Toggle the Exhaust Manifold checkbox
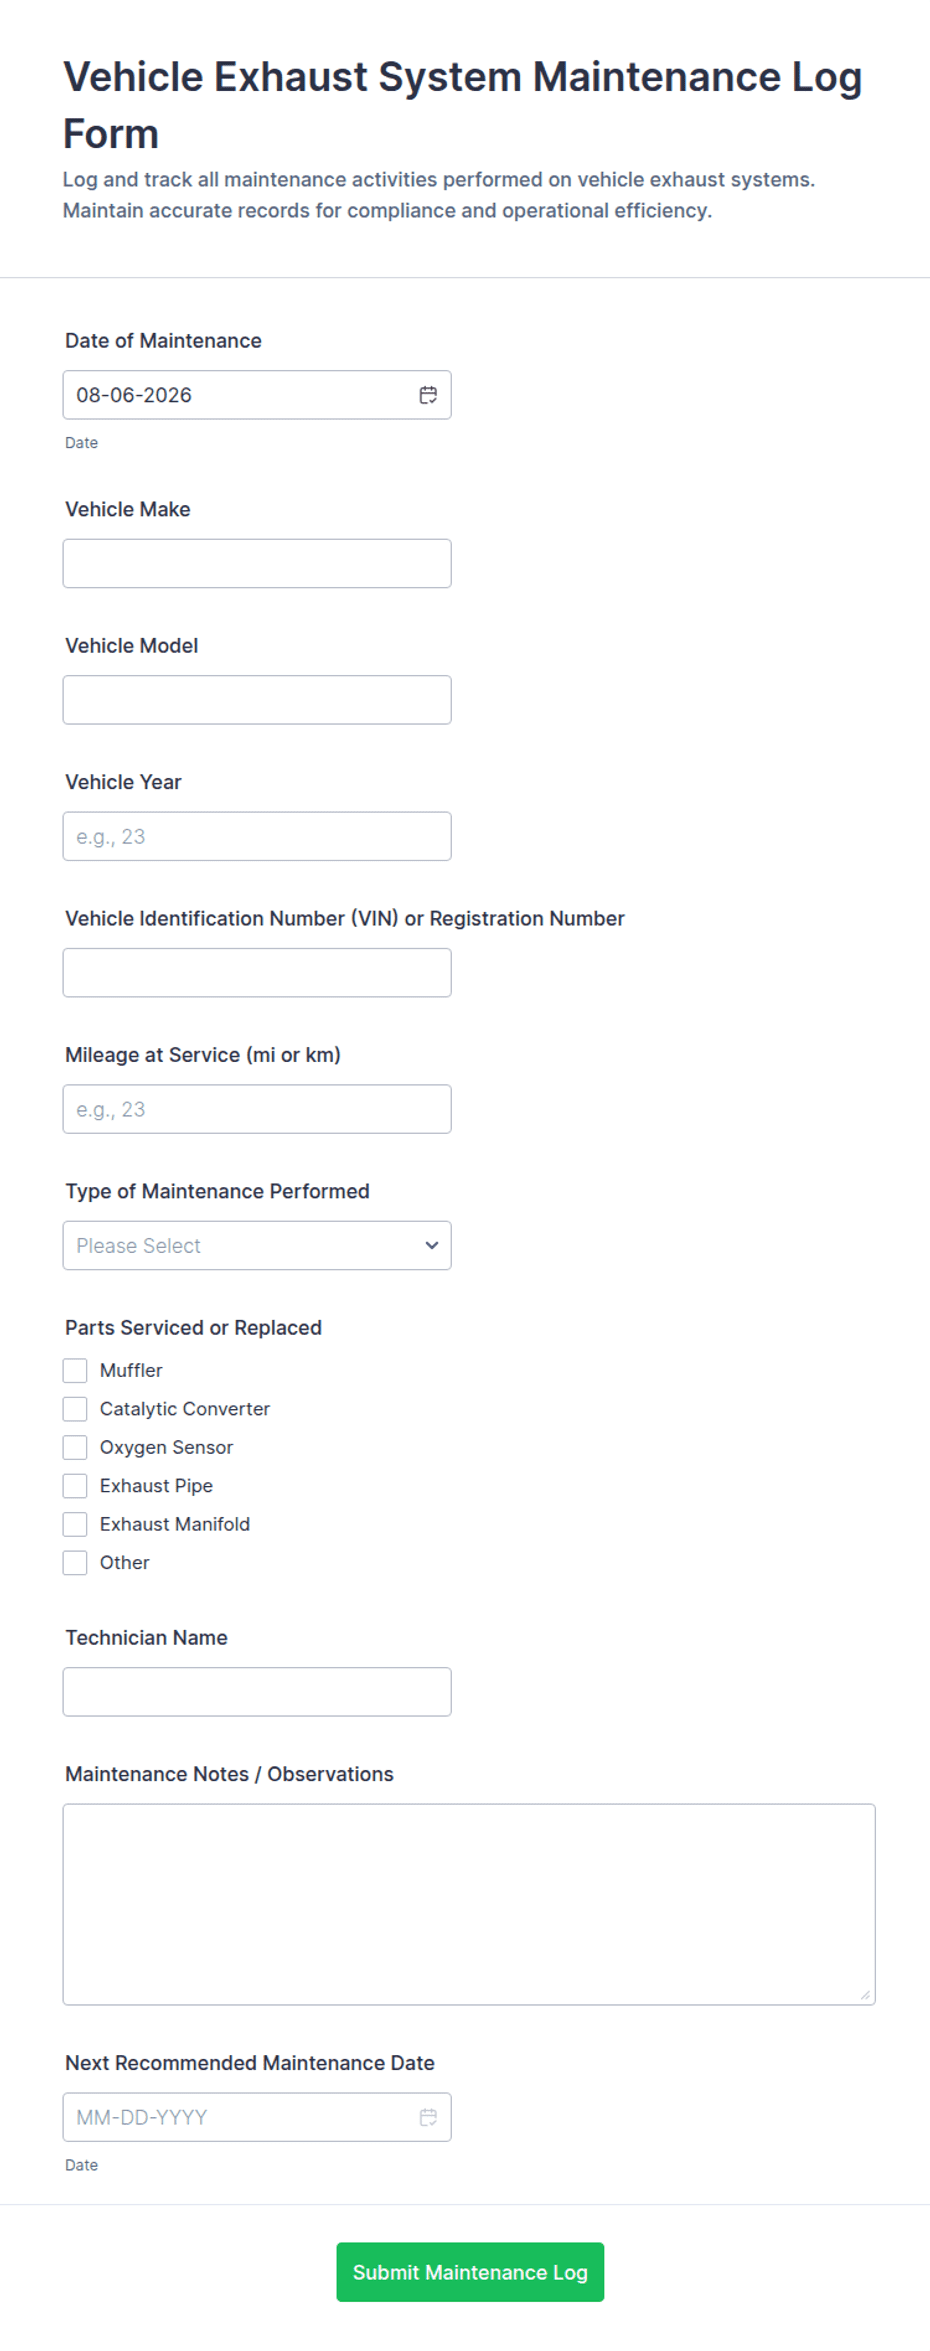The image size is (930, 2351). [x=75, y=1524]
